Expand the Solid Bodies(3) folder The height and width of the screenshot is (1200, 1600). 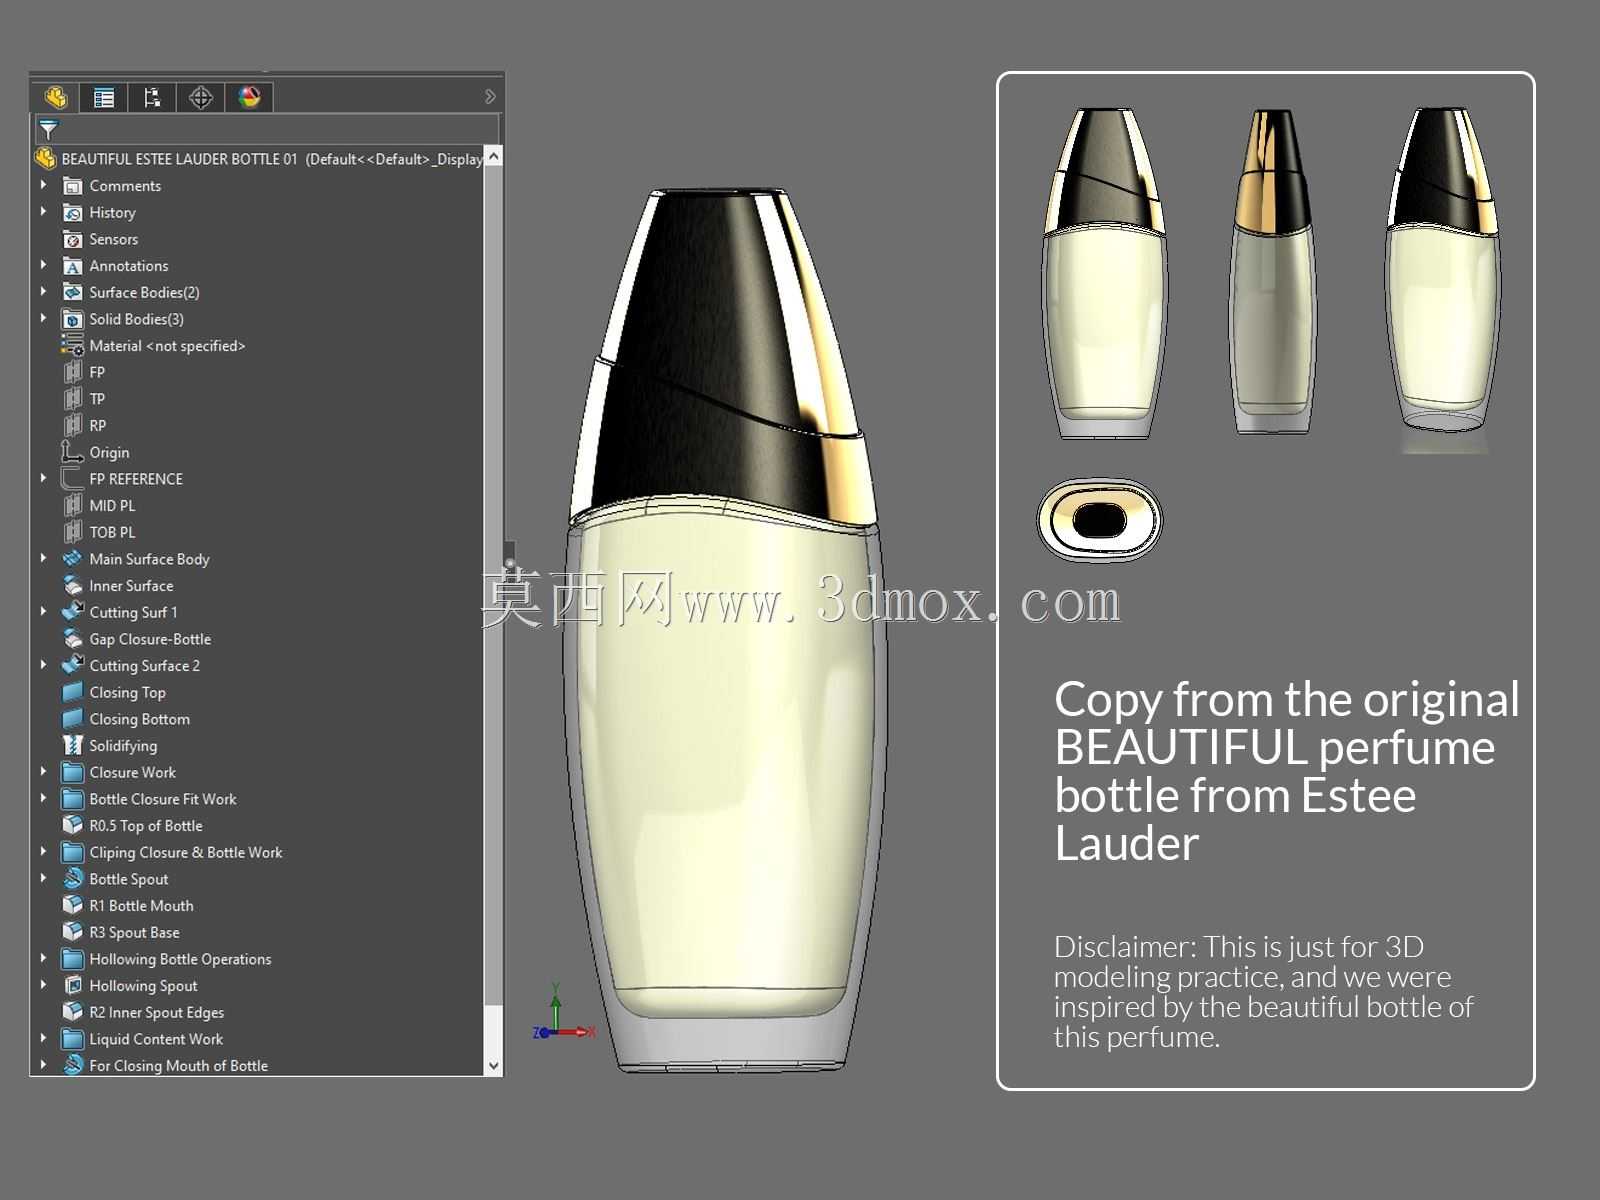tap(44, 319)
